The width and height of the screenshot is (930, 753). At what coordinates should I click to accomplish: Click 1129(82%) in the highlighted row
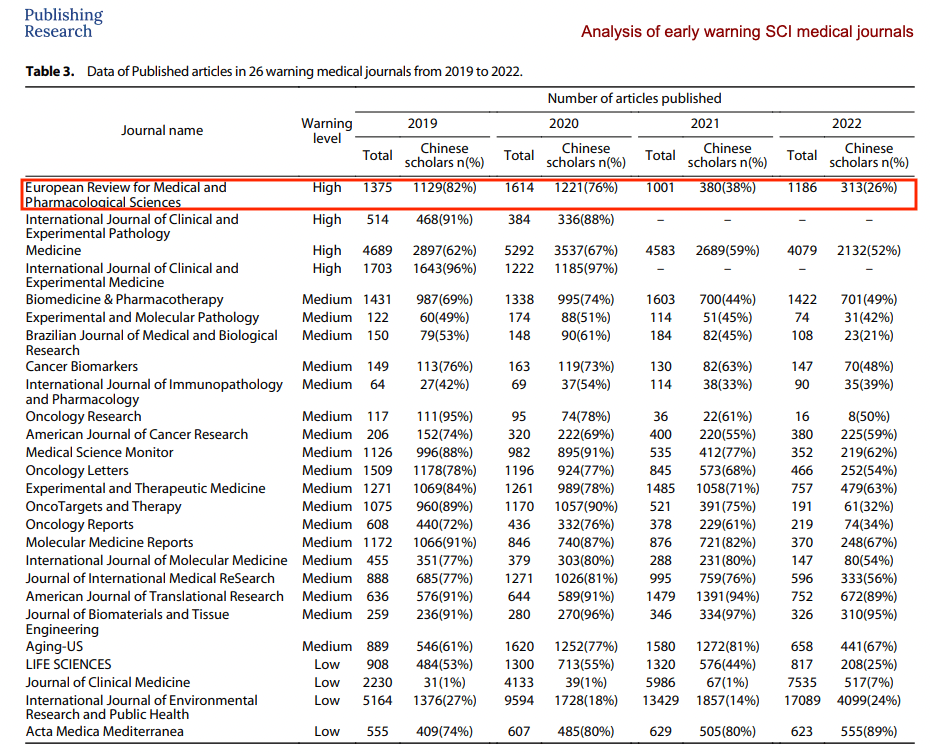tap(444, 187)
